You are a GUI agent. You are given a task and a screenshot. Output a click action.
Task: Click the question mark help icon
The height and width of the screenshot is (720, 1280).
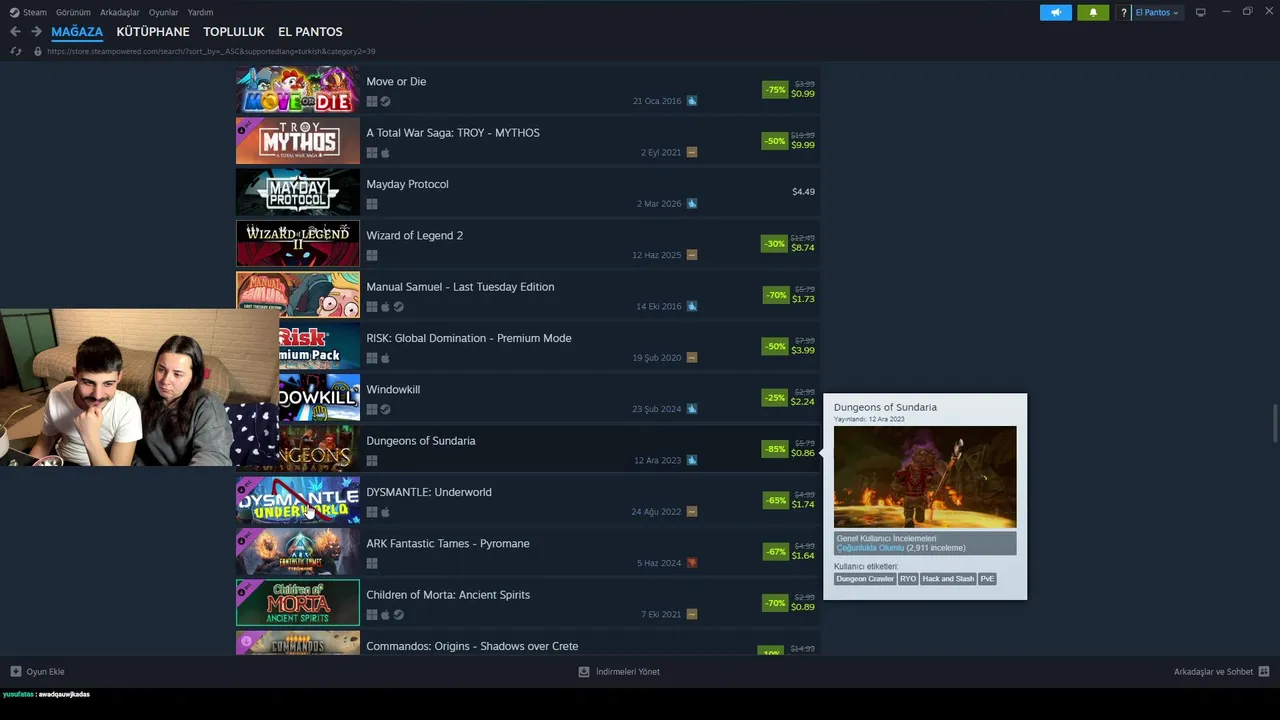click(1124, 13)
